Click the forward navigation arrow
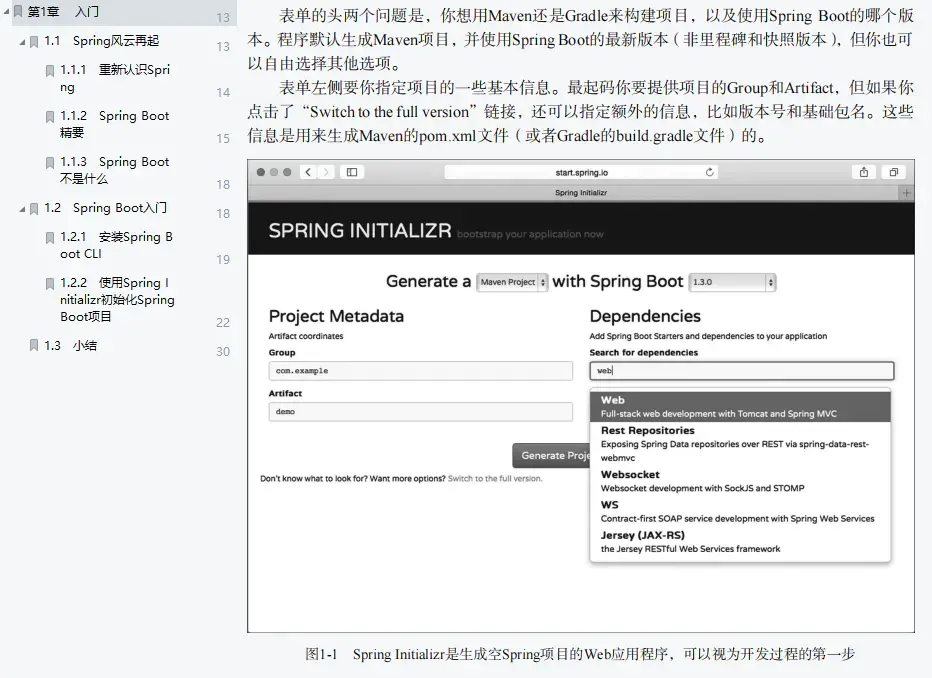932x678 pixels. pyautogui.click(x=320, y=170)
